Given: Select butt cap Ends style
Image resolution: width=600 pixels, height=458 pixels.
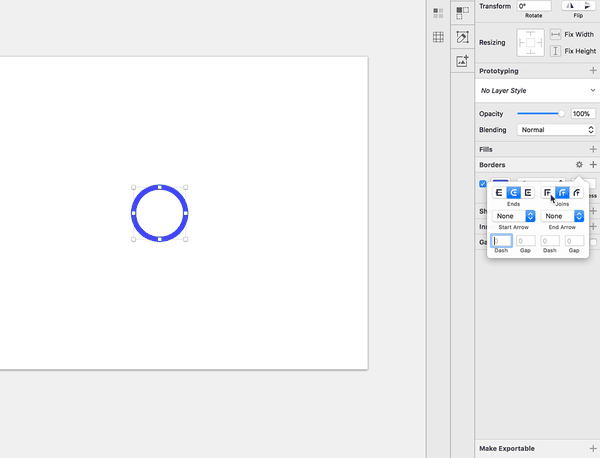Looking at the screenshot, I should (x=499, y=192).
